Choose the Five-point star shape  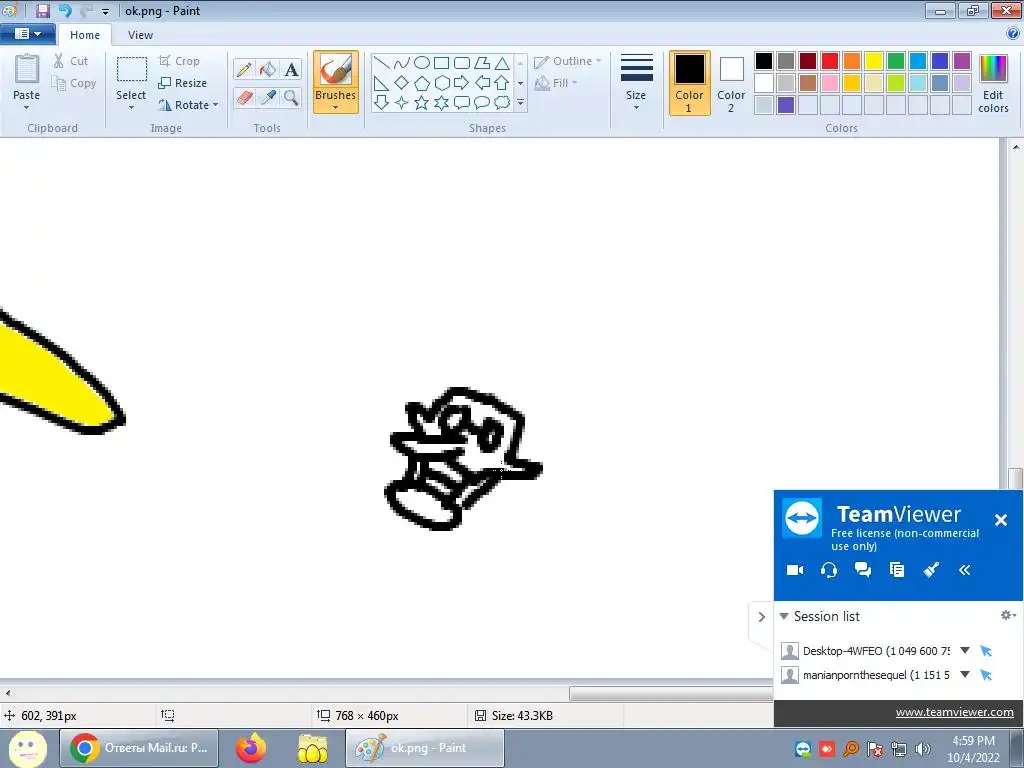pyautogui.click(x=422, y=103)
